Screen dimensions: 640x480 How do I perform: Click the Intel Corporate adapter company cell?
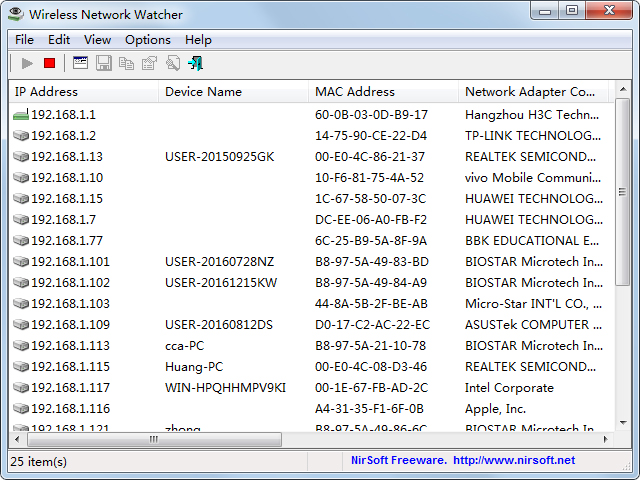[509, 387]
